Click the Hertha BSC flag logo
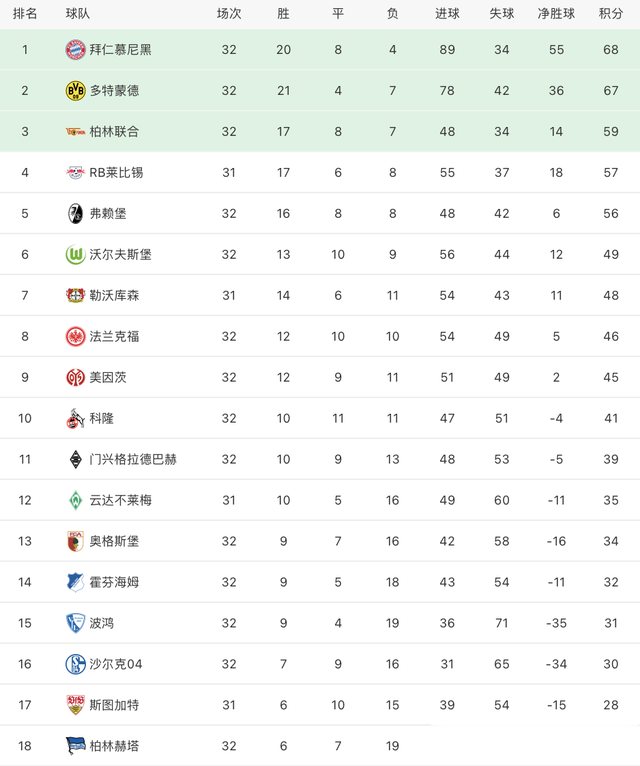Screen dimensions: 640x766 (76, 745)
